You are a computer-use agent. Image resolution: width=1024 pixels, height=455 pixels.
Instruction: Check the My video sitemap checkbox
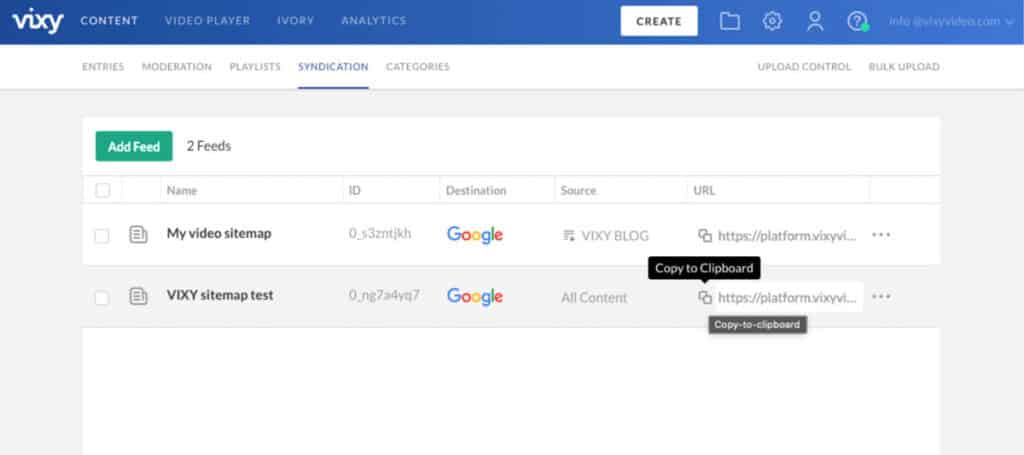(102, 236)
